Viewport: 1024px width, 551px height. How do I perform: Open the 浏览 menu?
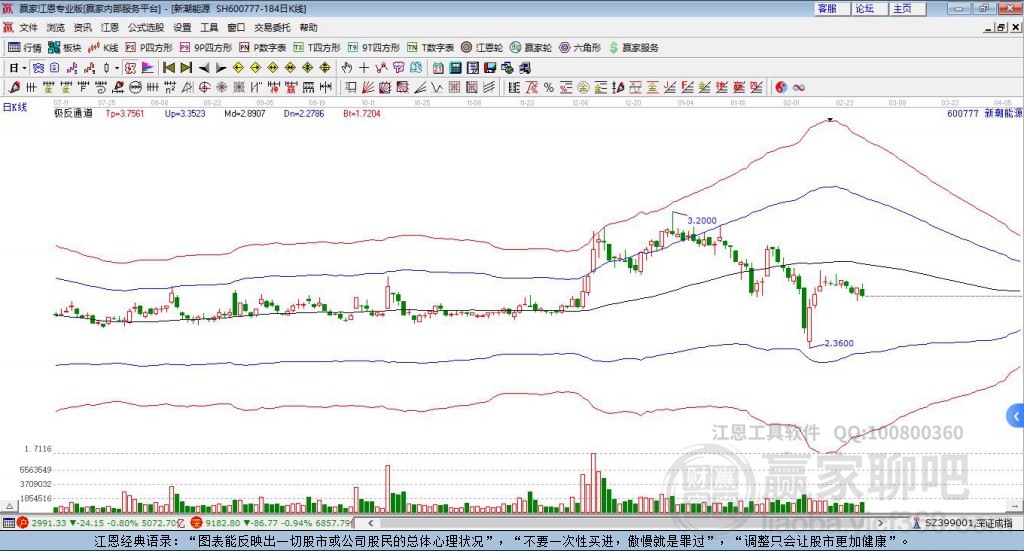pos(56,27)
